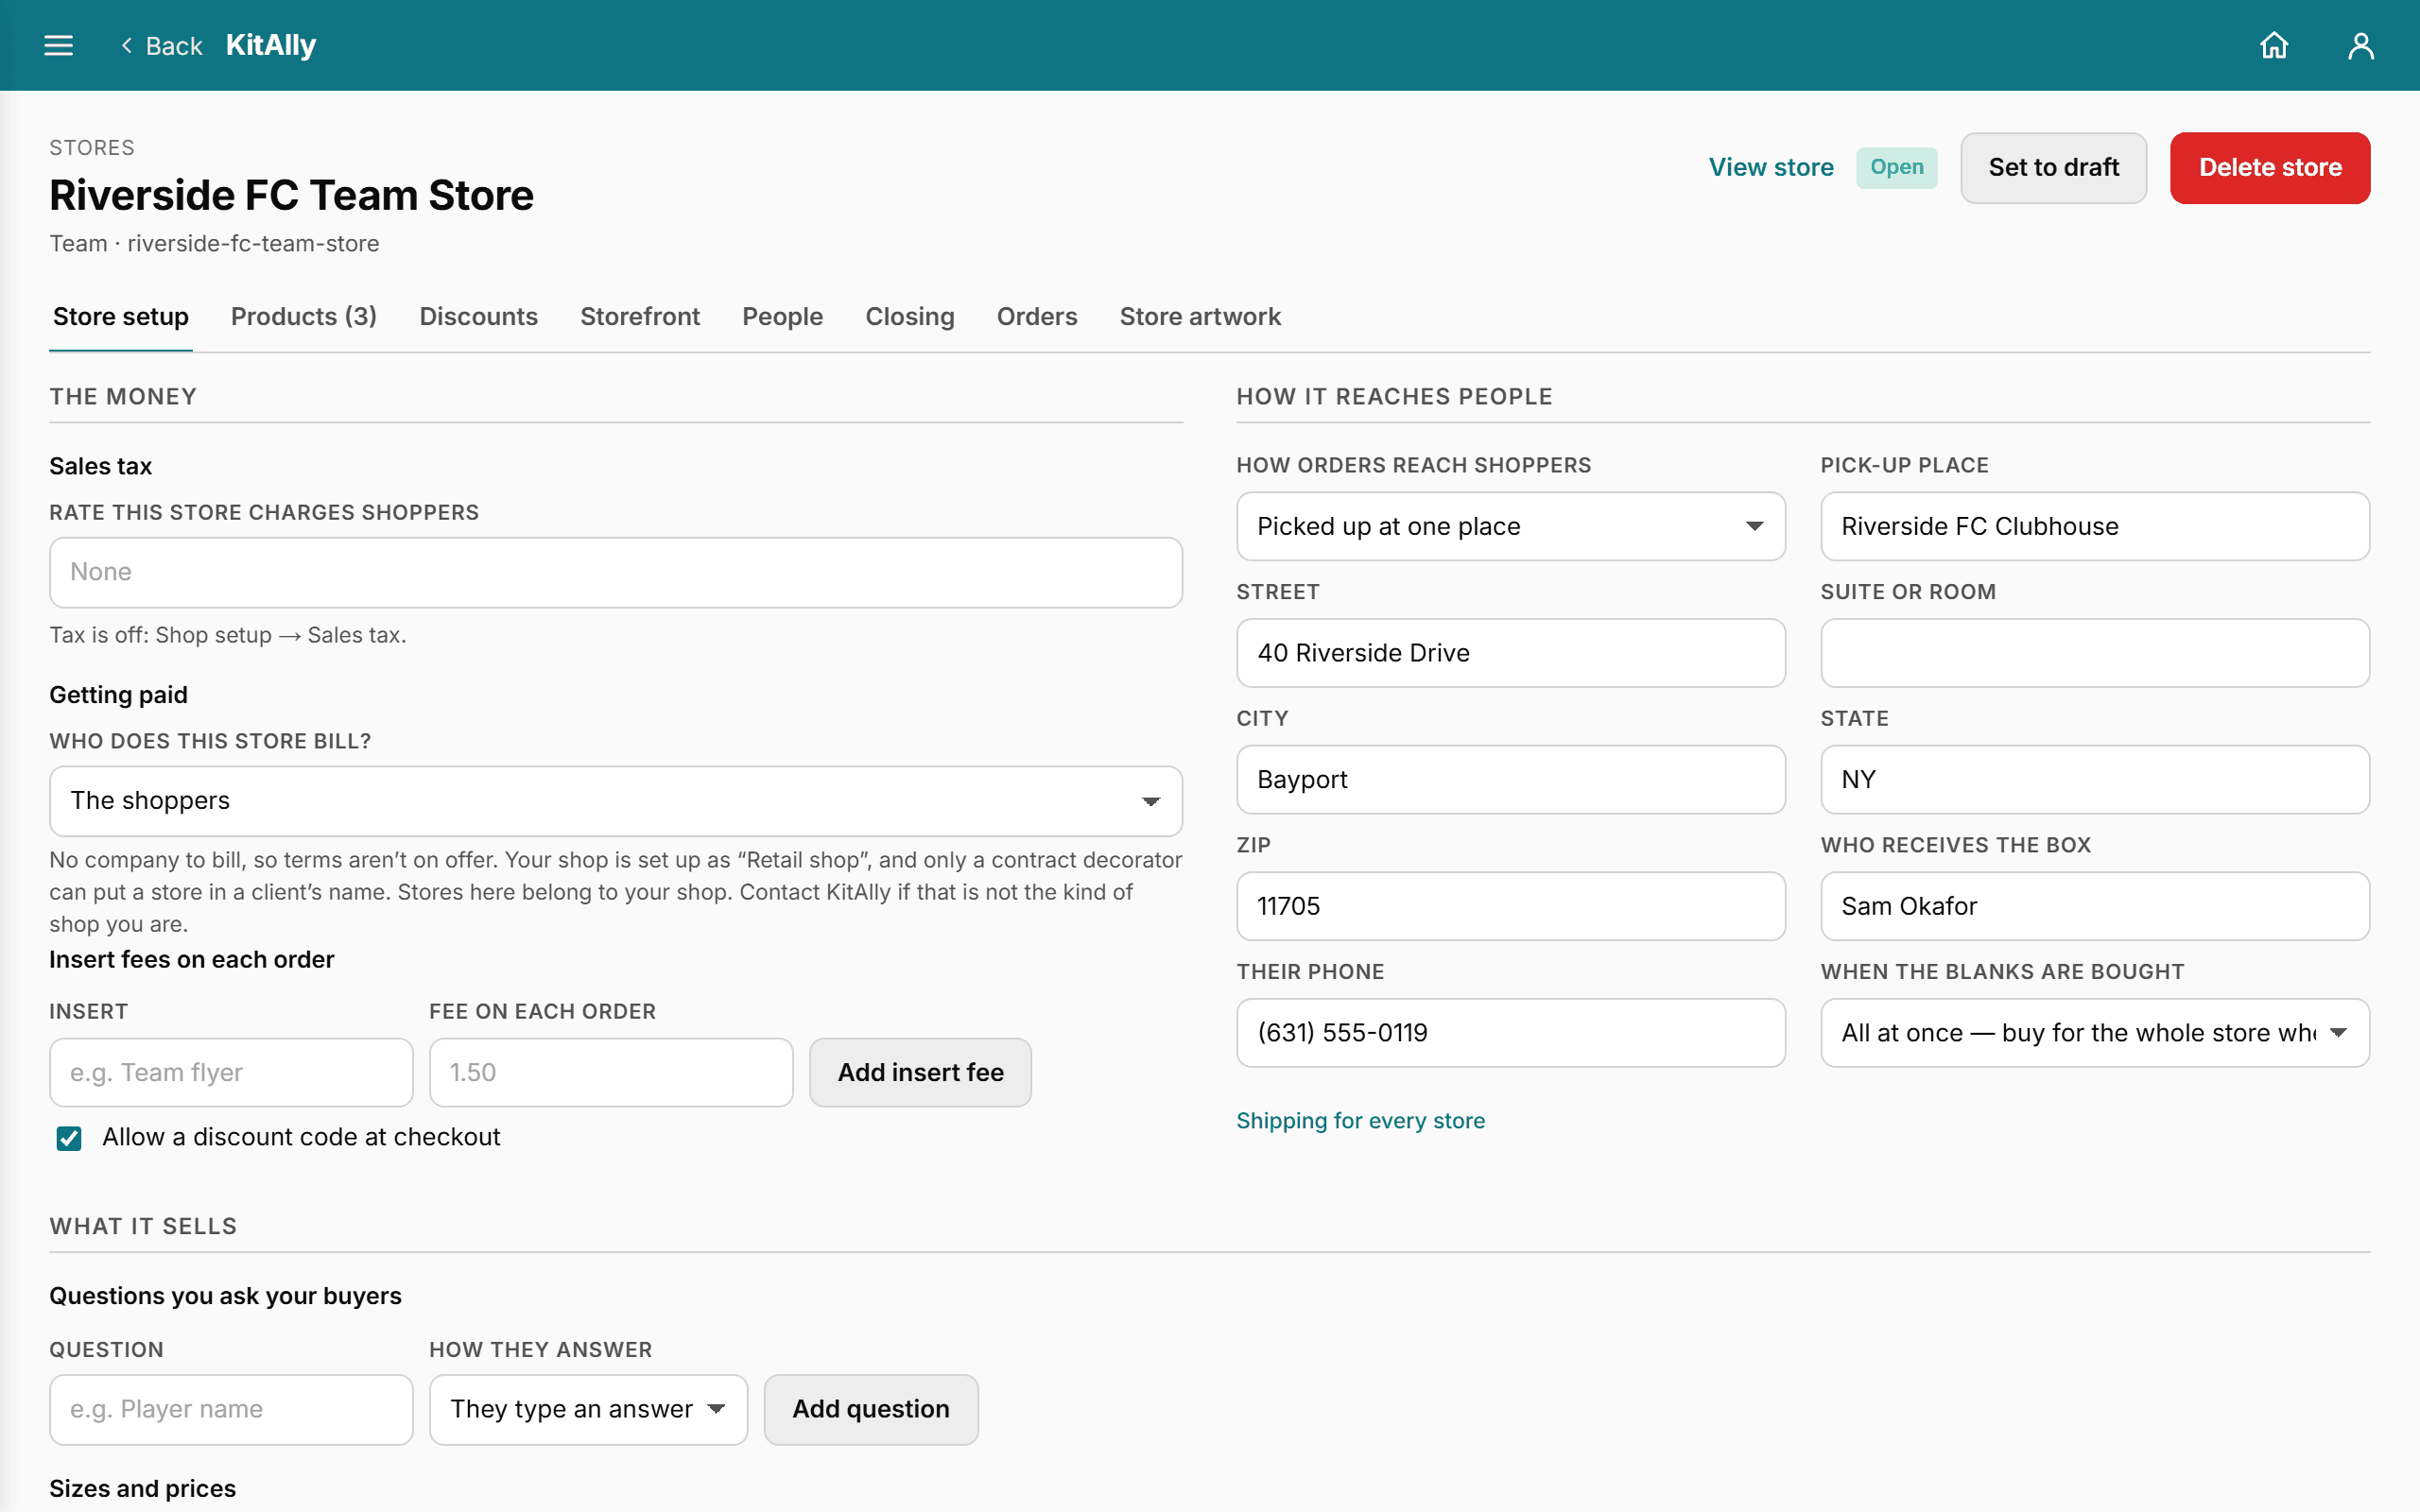Image resolution: width=2420 pixels, height=1512 pixels.
Task: Click the home icon in header
Action: pos(2274,45)
